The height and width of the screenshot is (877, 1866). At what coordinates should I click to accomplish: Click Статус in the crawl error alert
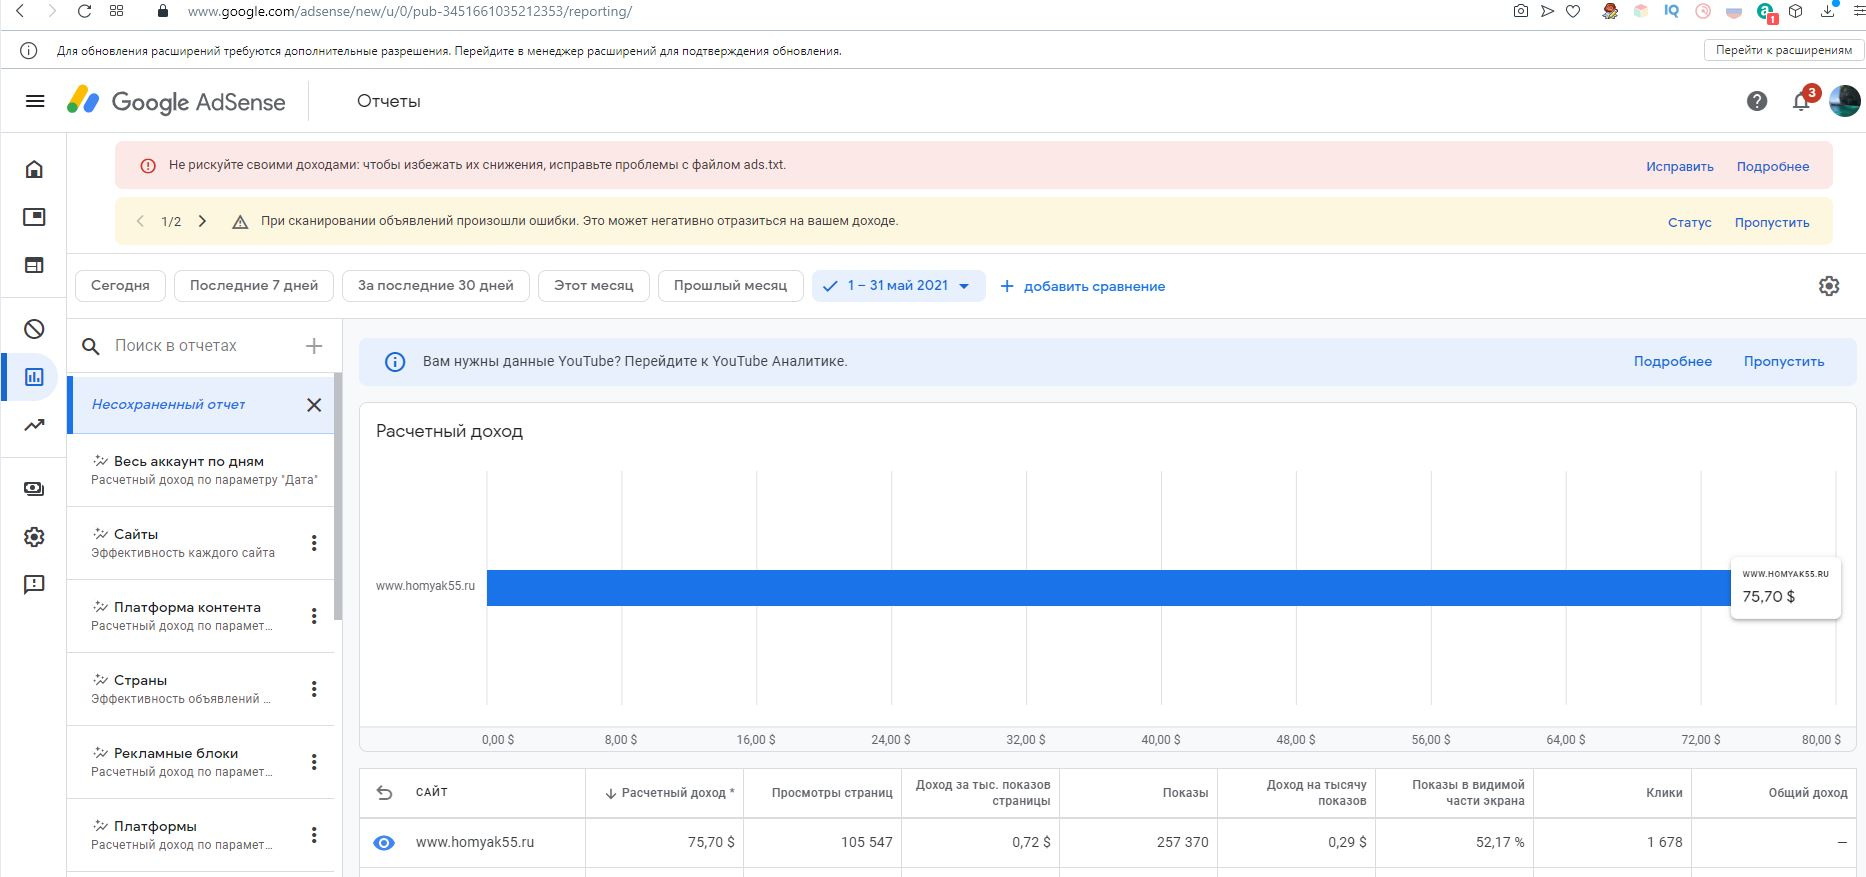click(1690, 223)
